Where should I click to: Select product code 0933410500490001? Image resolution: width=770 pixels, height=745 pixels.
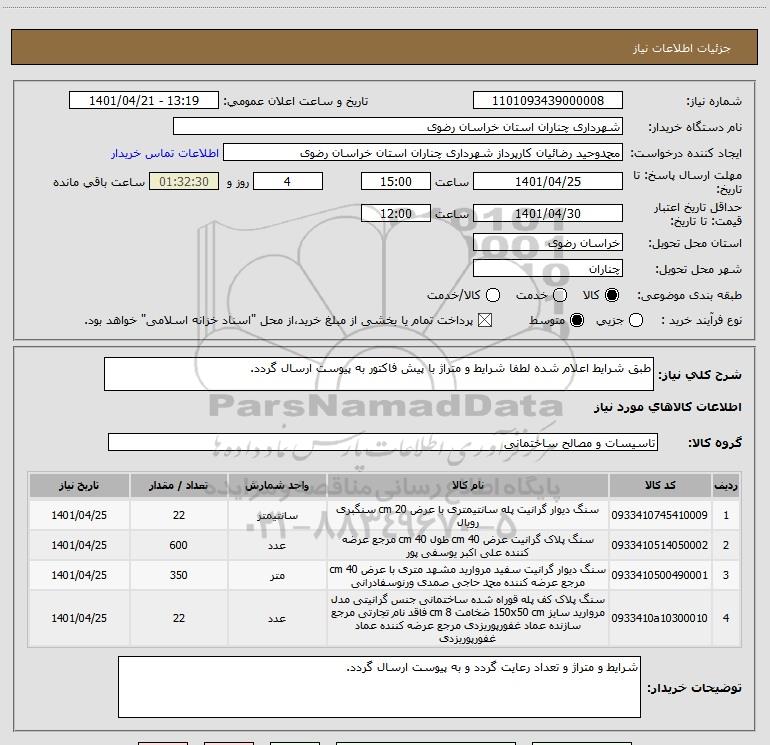pos(660,575)
